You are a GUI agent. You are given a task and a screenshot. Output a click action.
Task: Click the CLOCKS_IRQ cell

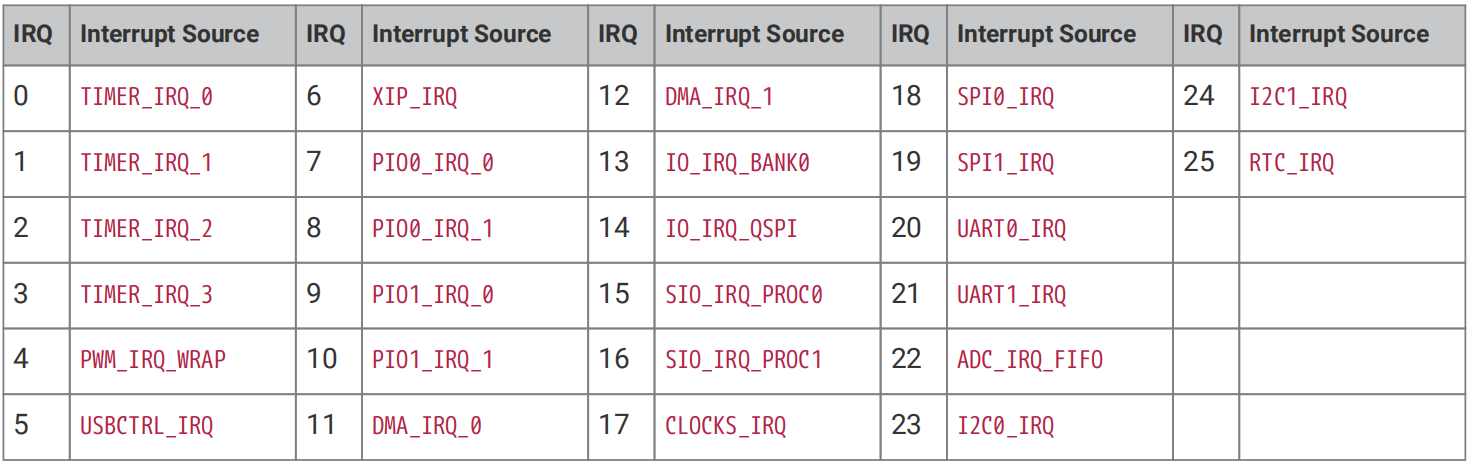(725, 425)
